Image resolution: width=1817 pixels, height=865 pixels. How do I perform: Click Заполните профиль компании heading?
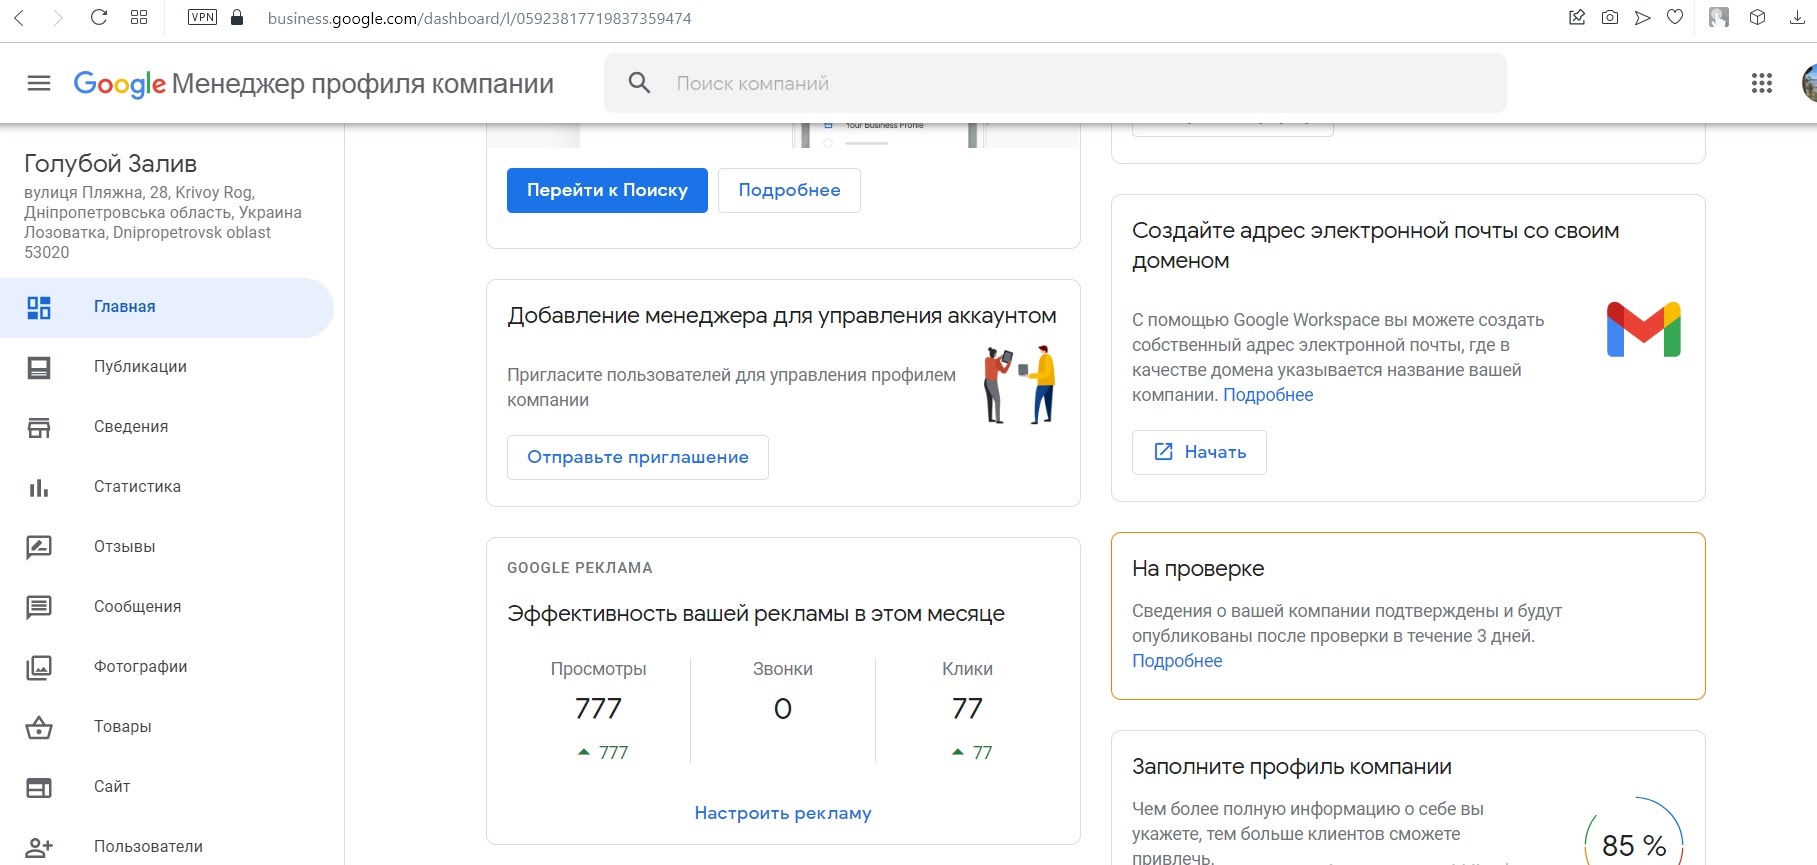1292,767
